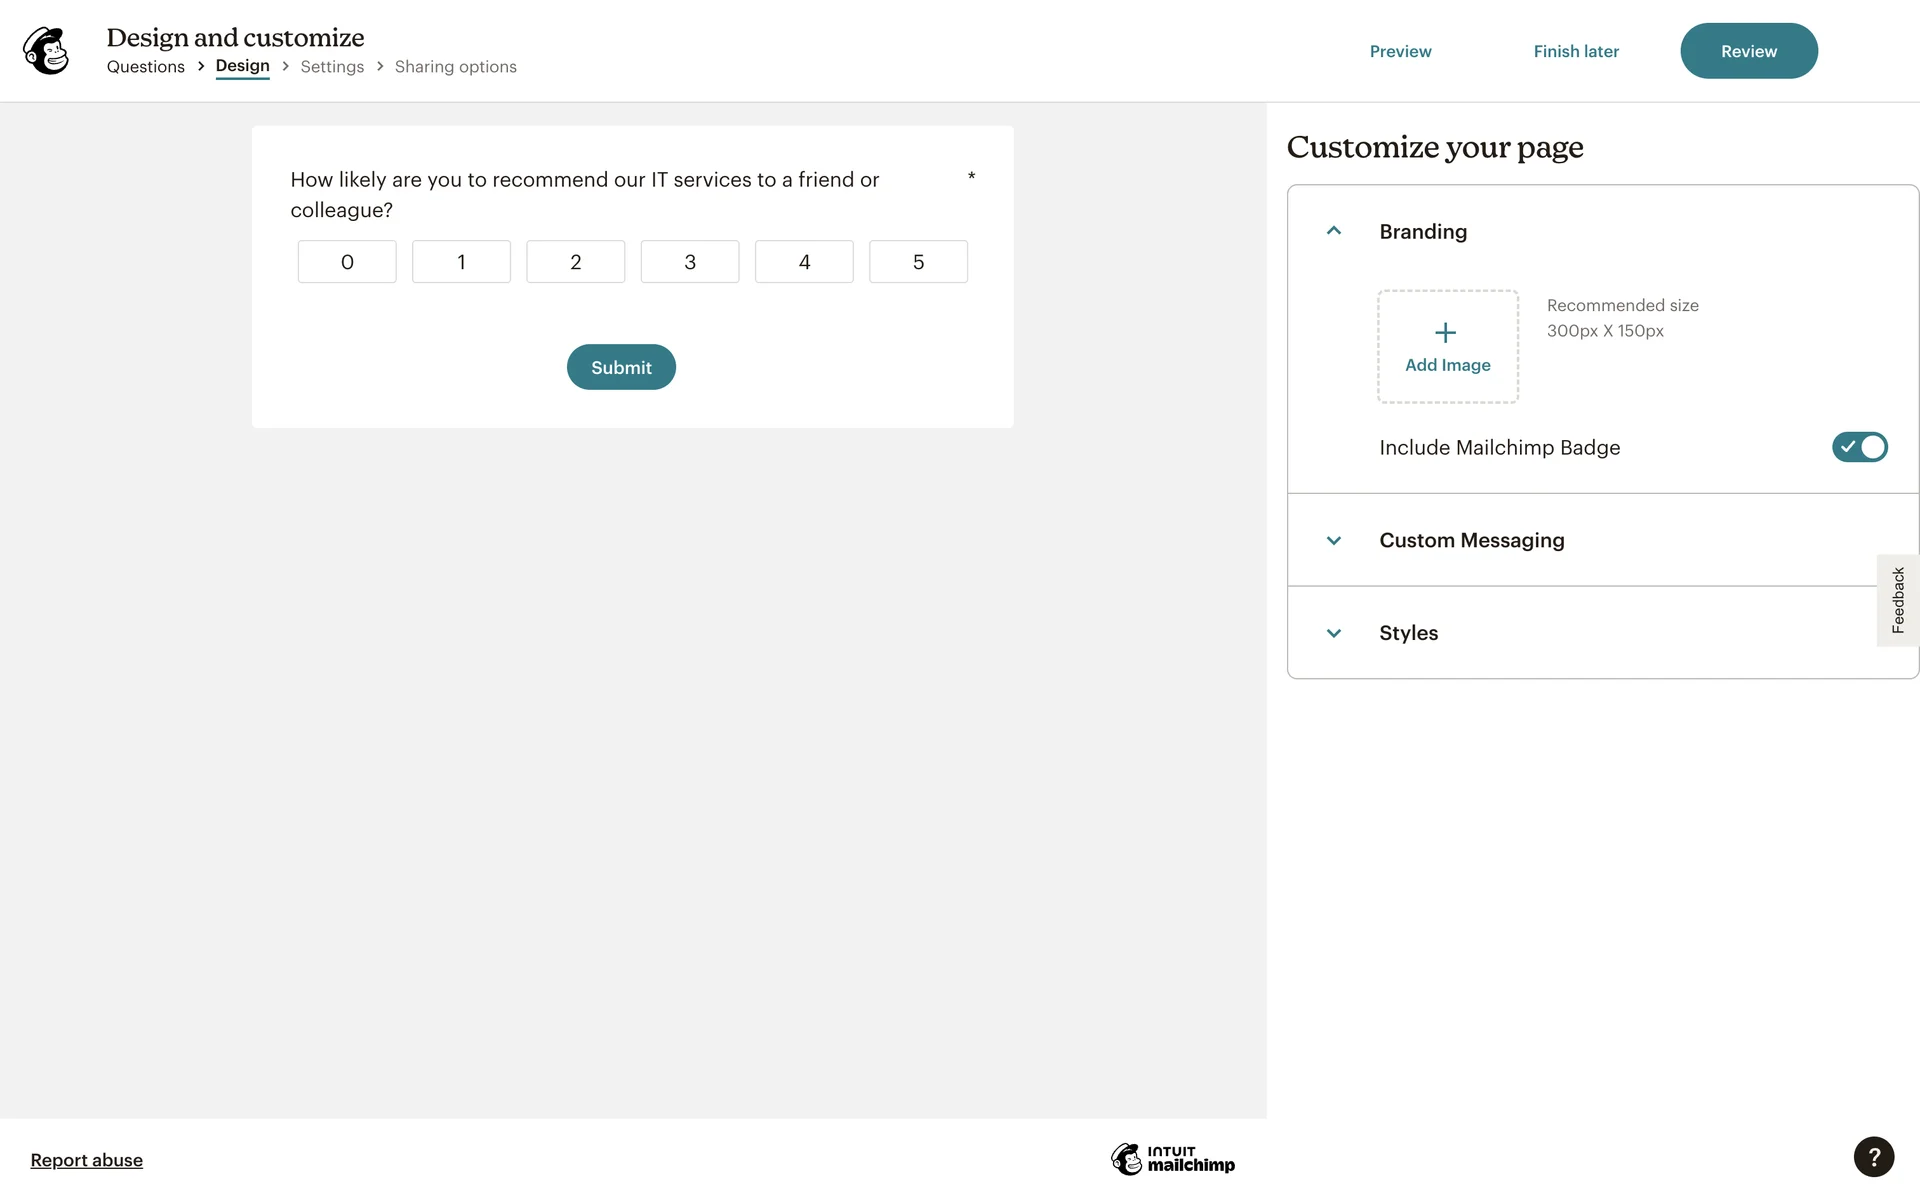This screenshot has width=1920, height=1200.
Task: Open the Sharing options step
Action: 455,67
